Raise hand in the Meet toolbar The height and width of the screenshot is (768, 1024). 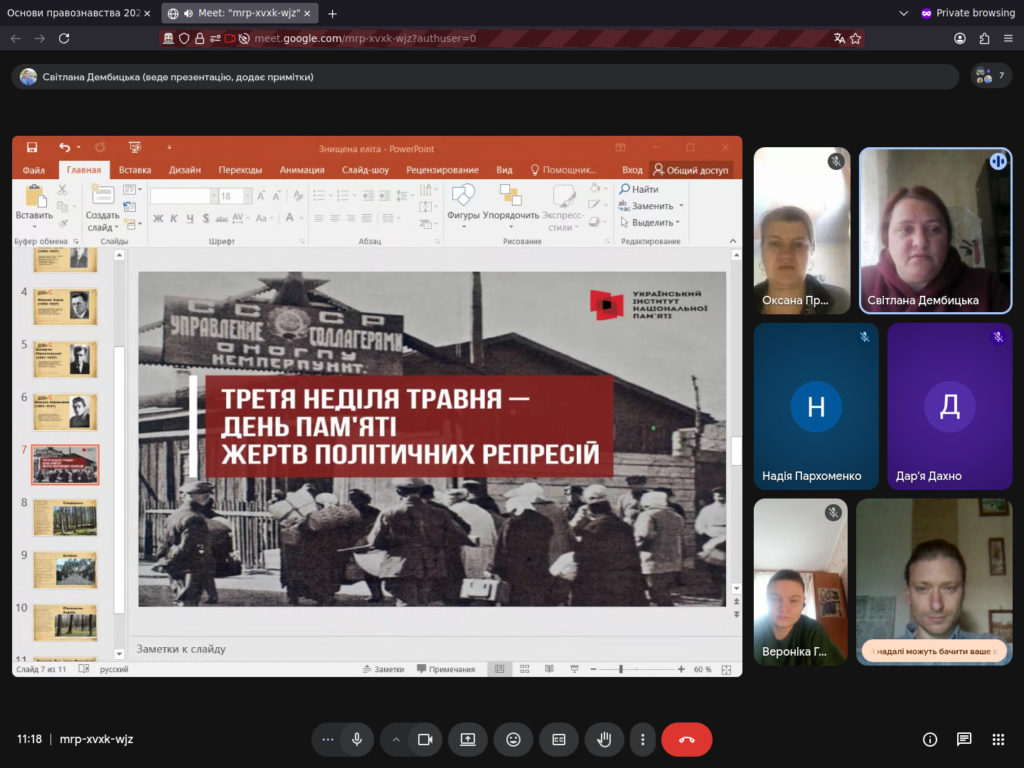point(604,739)
